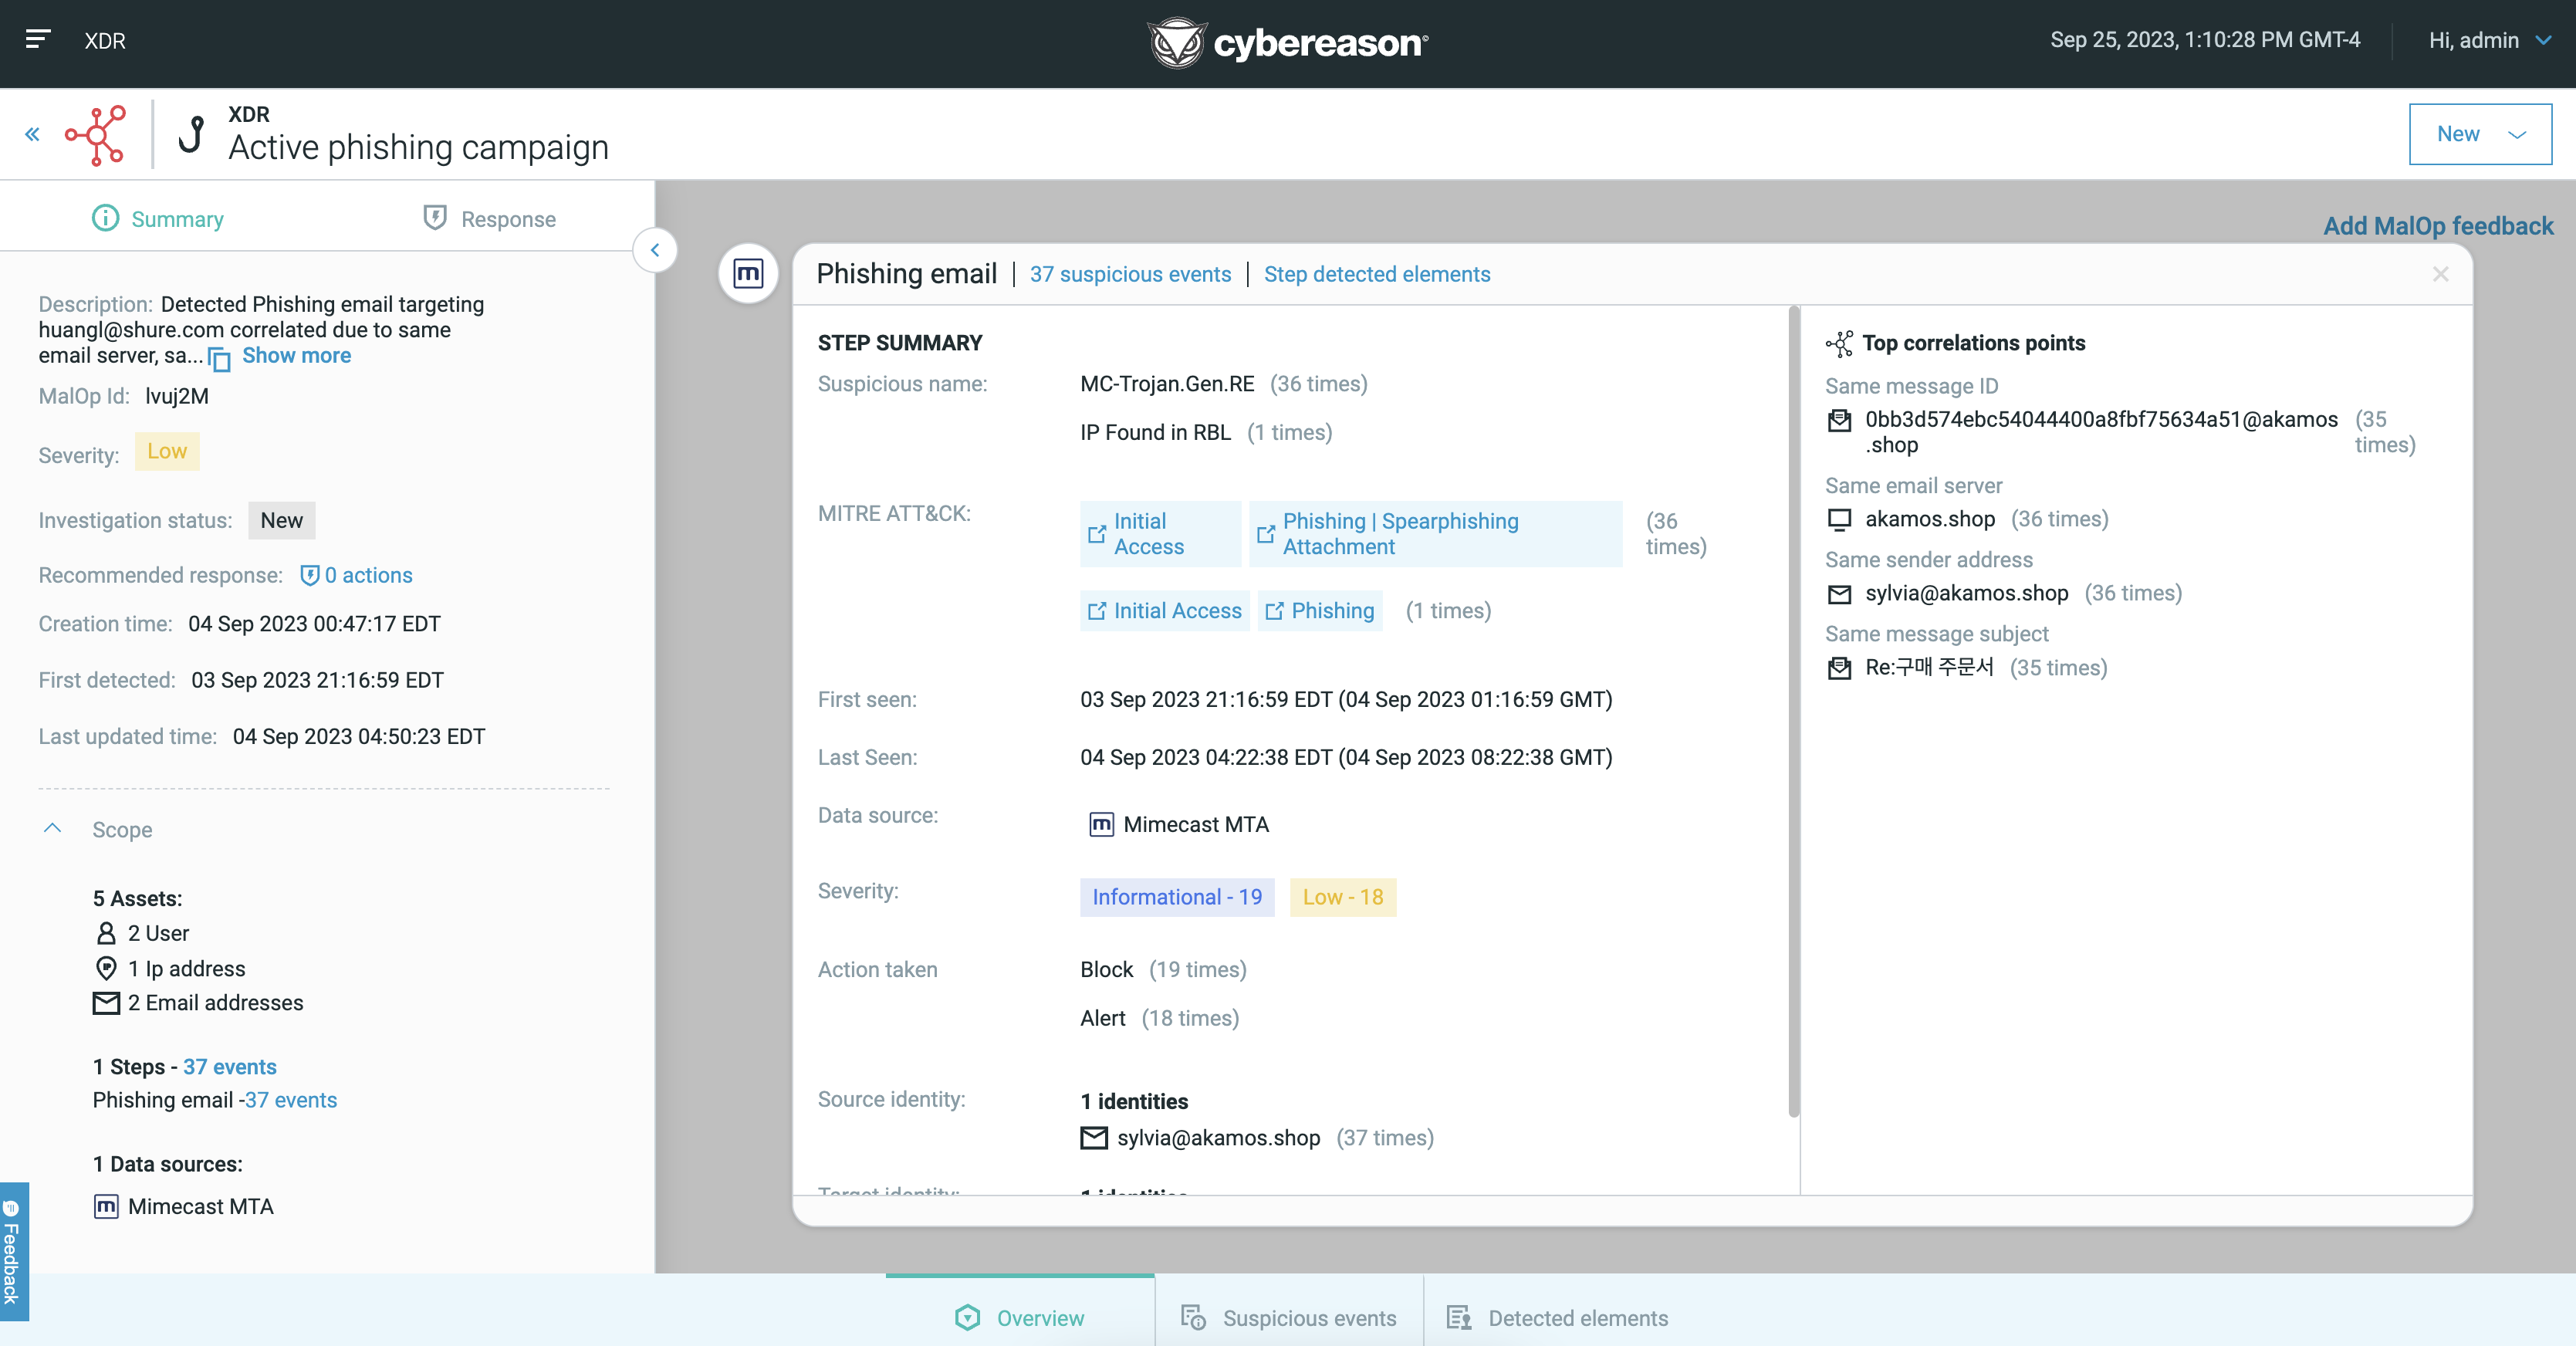The height and width of the screenshot is (1346, 2576).
Task: Click the network graph icon left sidebar
Action: [97, 134]
